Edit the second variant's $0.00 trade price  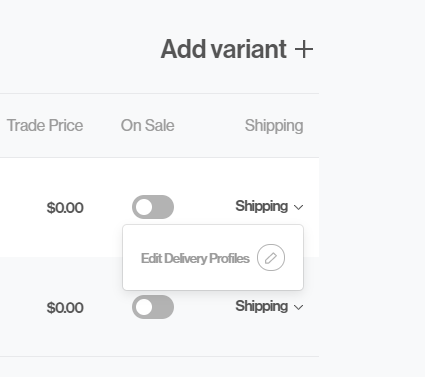[65, 308]
